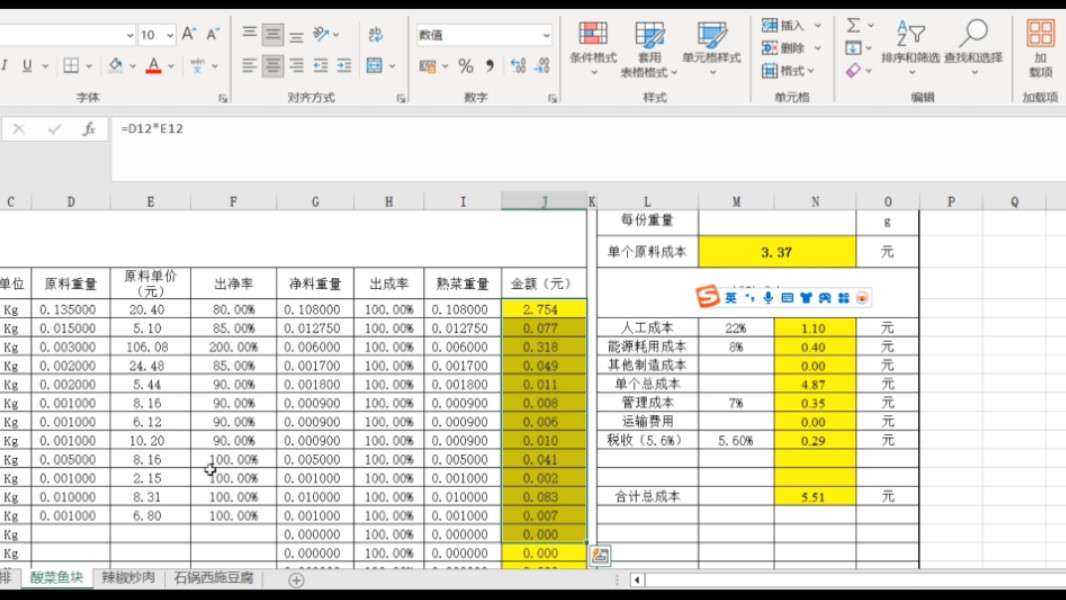1066x600 pixels.
Task: Align cell text right
Action: [296, 65]
